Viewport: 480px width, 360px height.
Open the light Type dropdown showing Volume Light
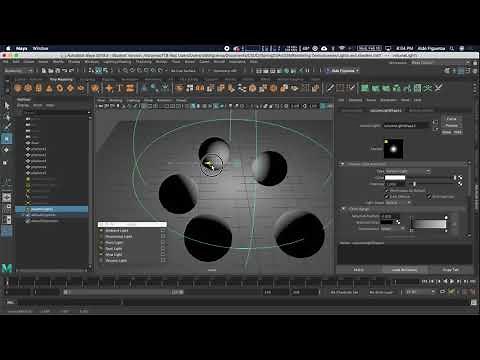coord(408,171)
